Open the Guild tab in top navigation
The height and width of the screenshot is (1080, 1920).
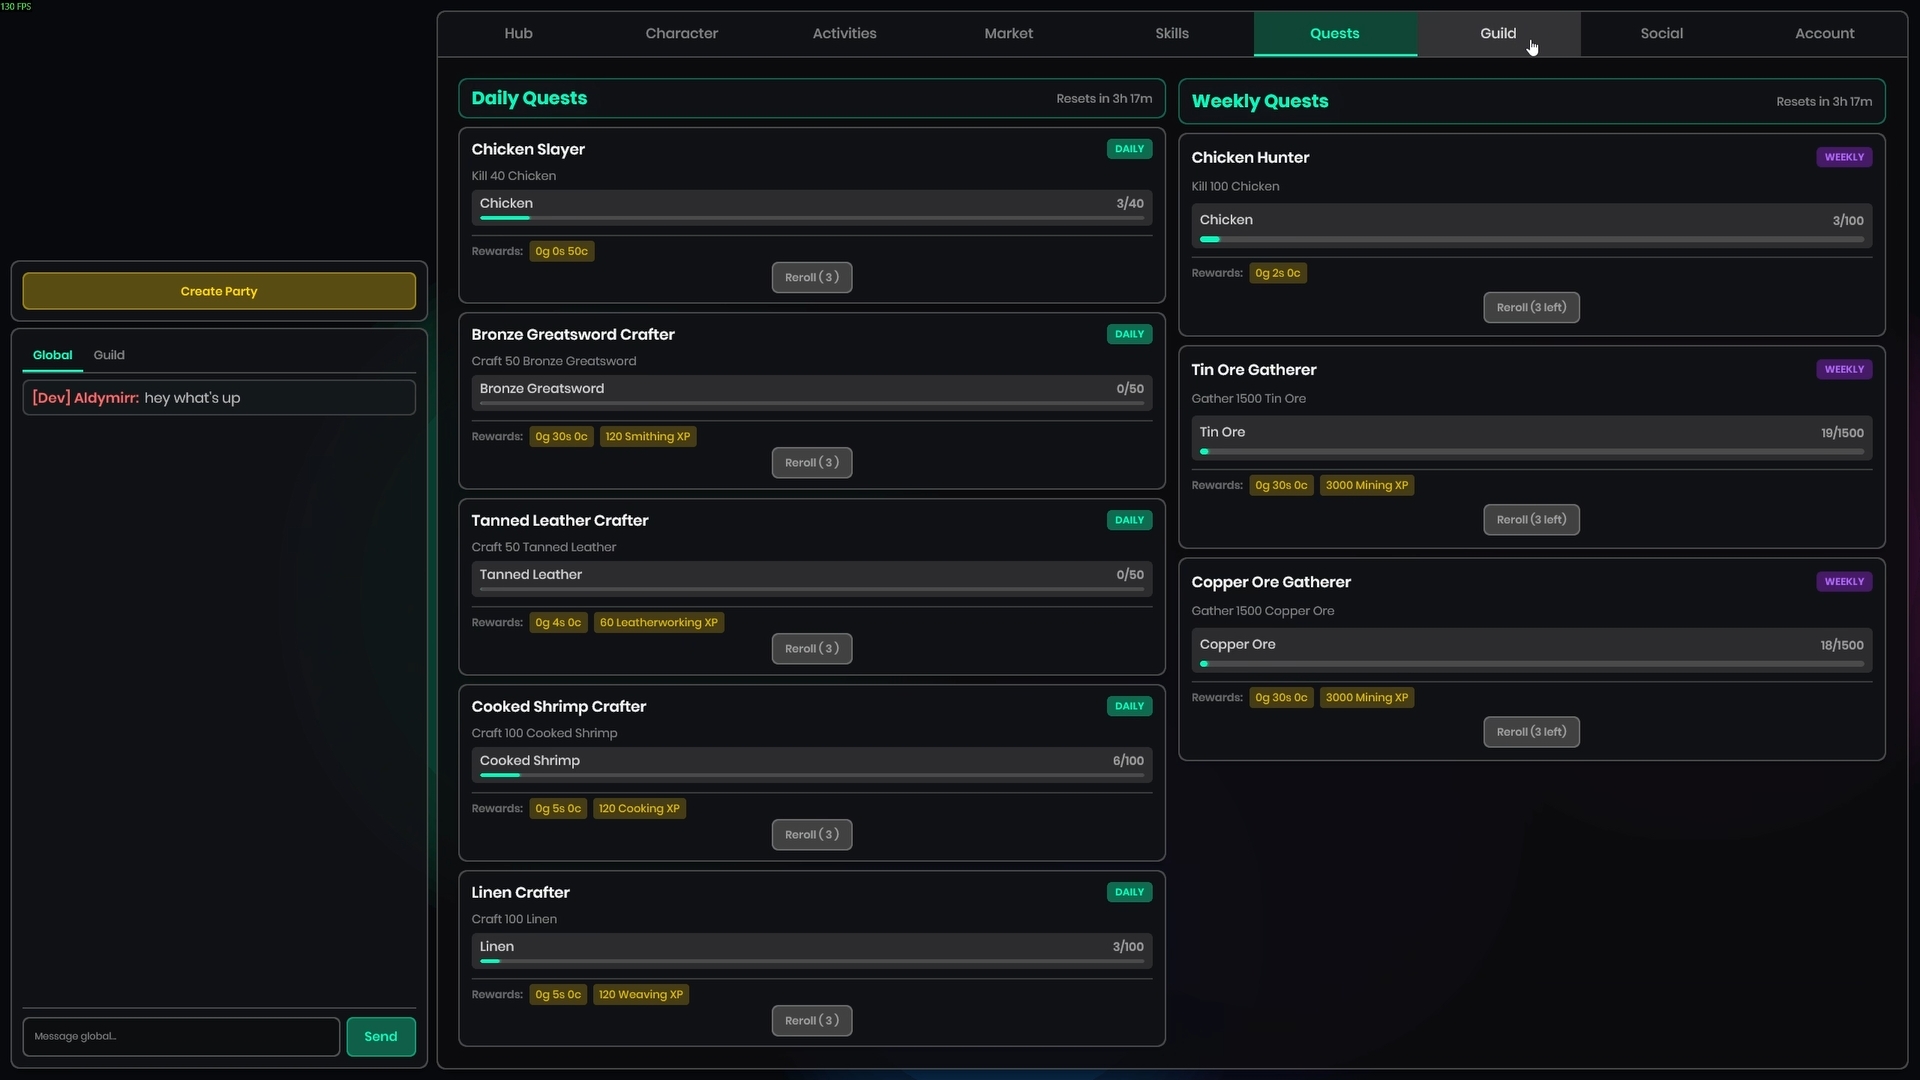(1498, 33)
